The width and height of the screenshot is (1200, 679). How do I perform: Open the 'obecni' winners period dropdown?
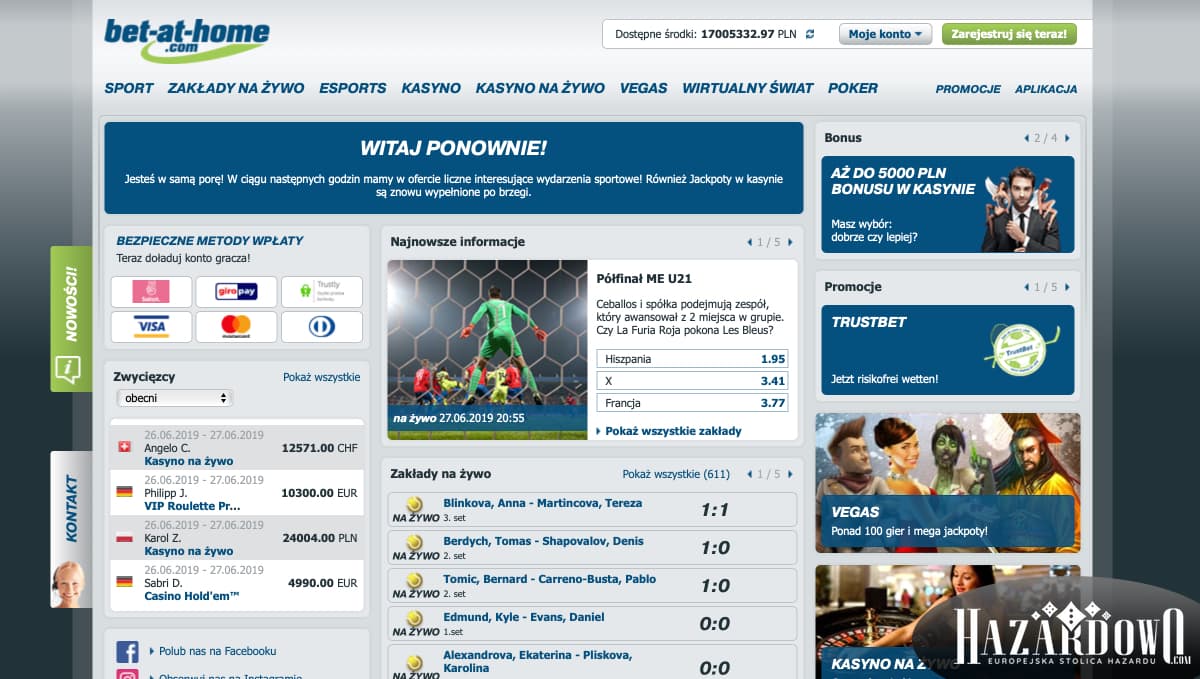tap(175, 398)
